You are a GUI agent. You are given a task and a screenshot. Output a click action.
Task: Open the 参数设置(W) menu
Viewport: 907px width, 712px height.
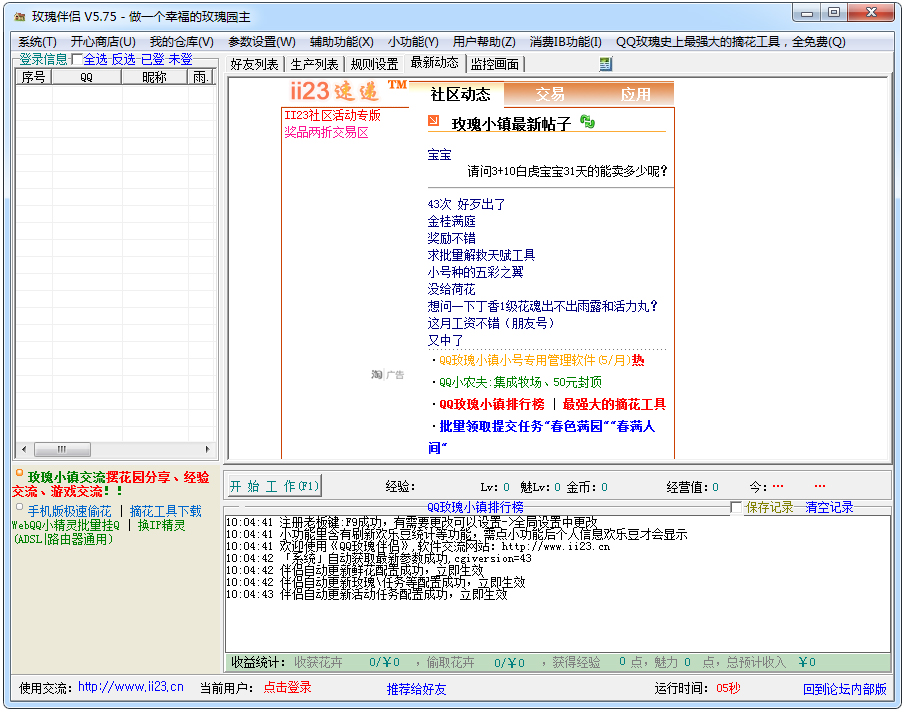(x=261, y=42)
